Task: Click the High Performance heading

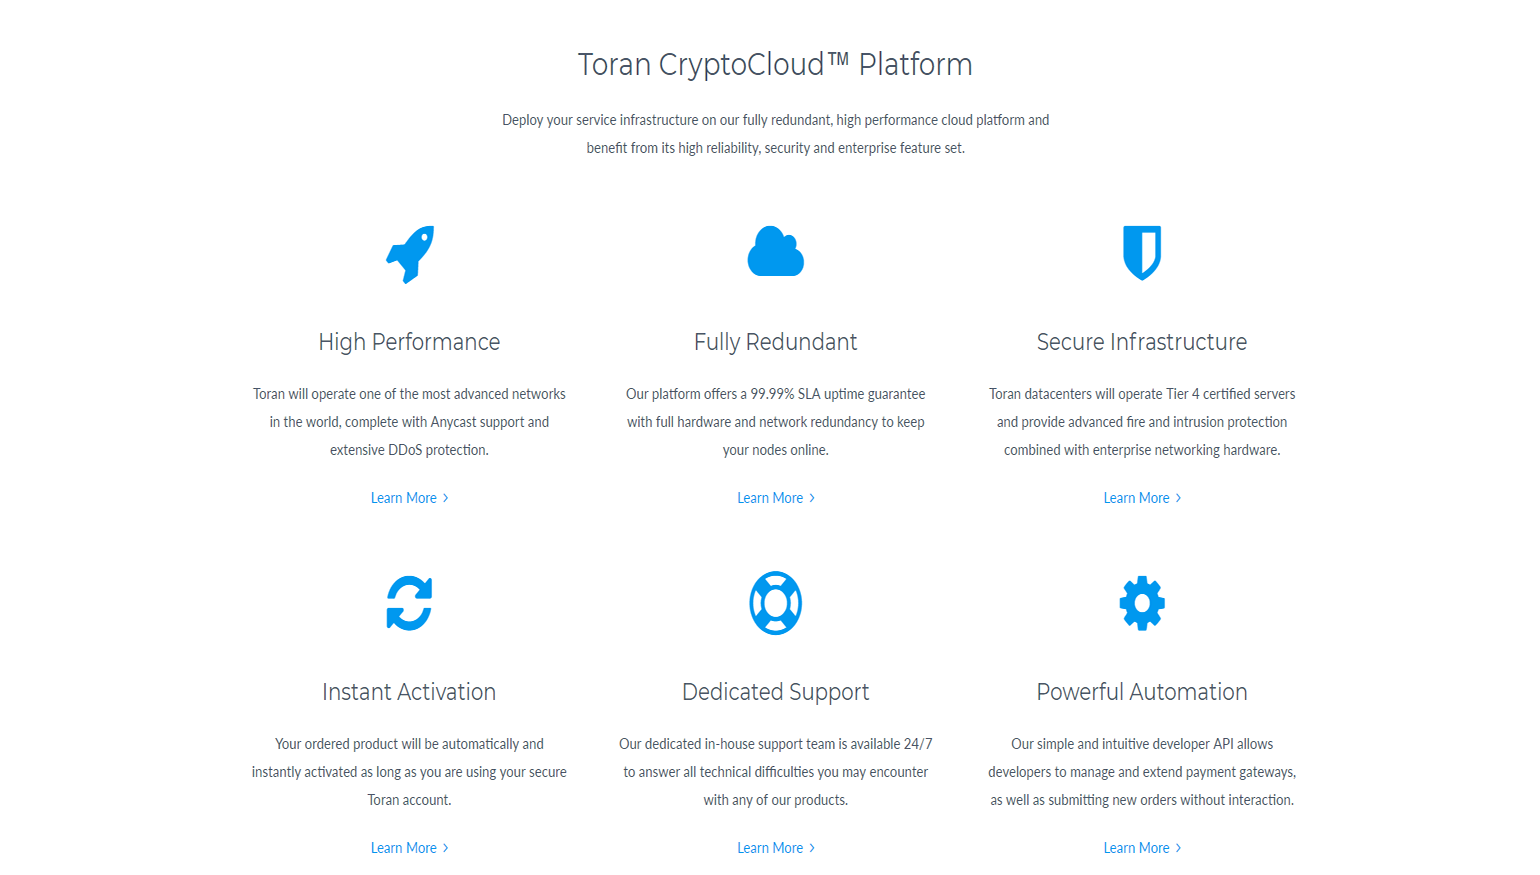Action: 409,342
